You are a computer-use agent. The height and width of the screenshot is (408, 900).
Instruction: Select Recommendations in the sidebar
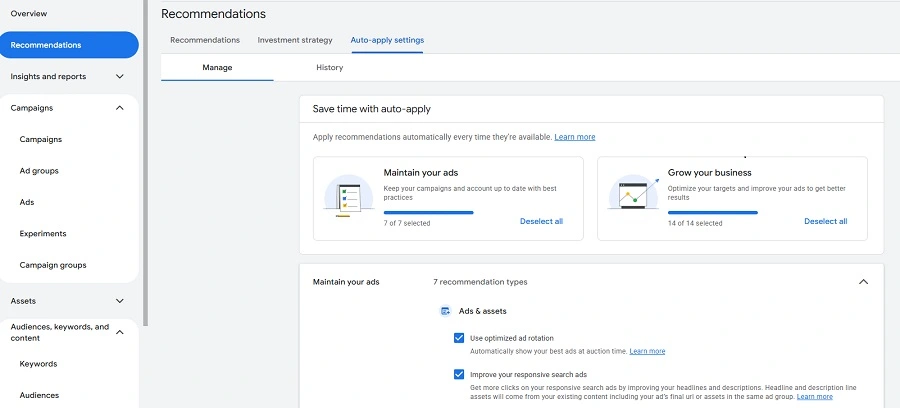tap(69, 45)
